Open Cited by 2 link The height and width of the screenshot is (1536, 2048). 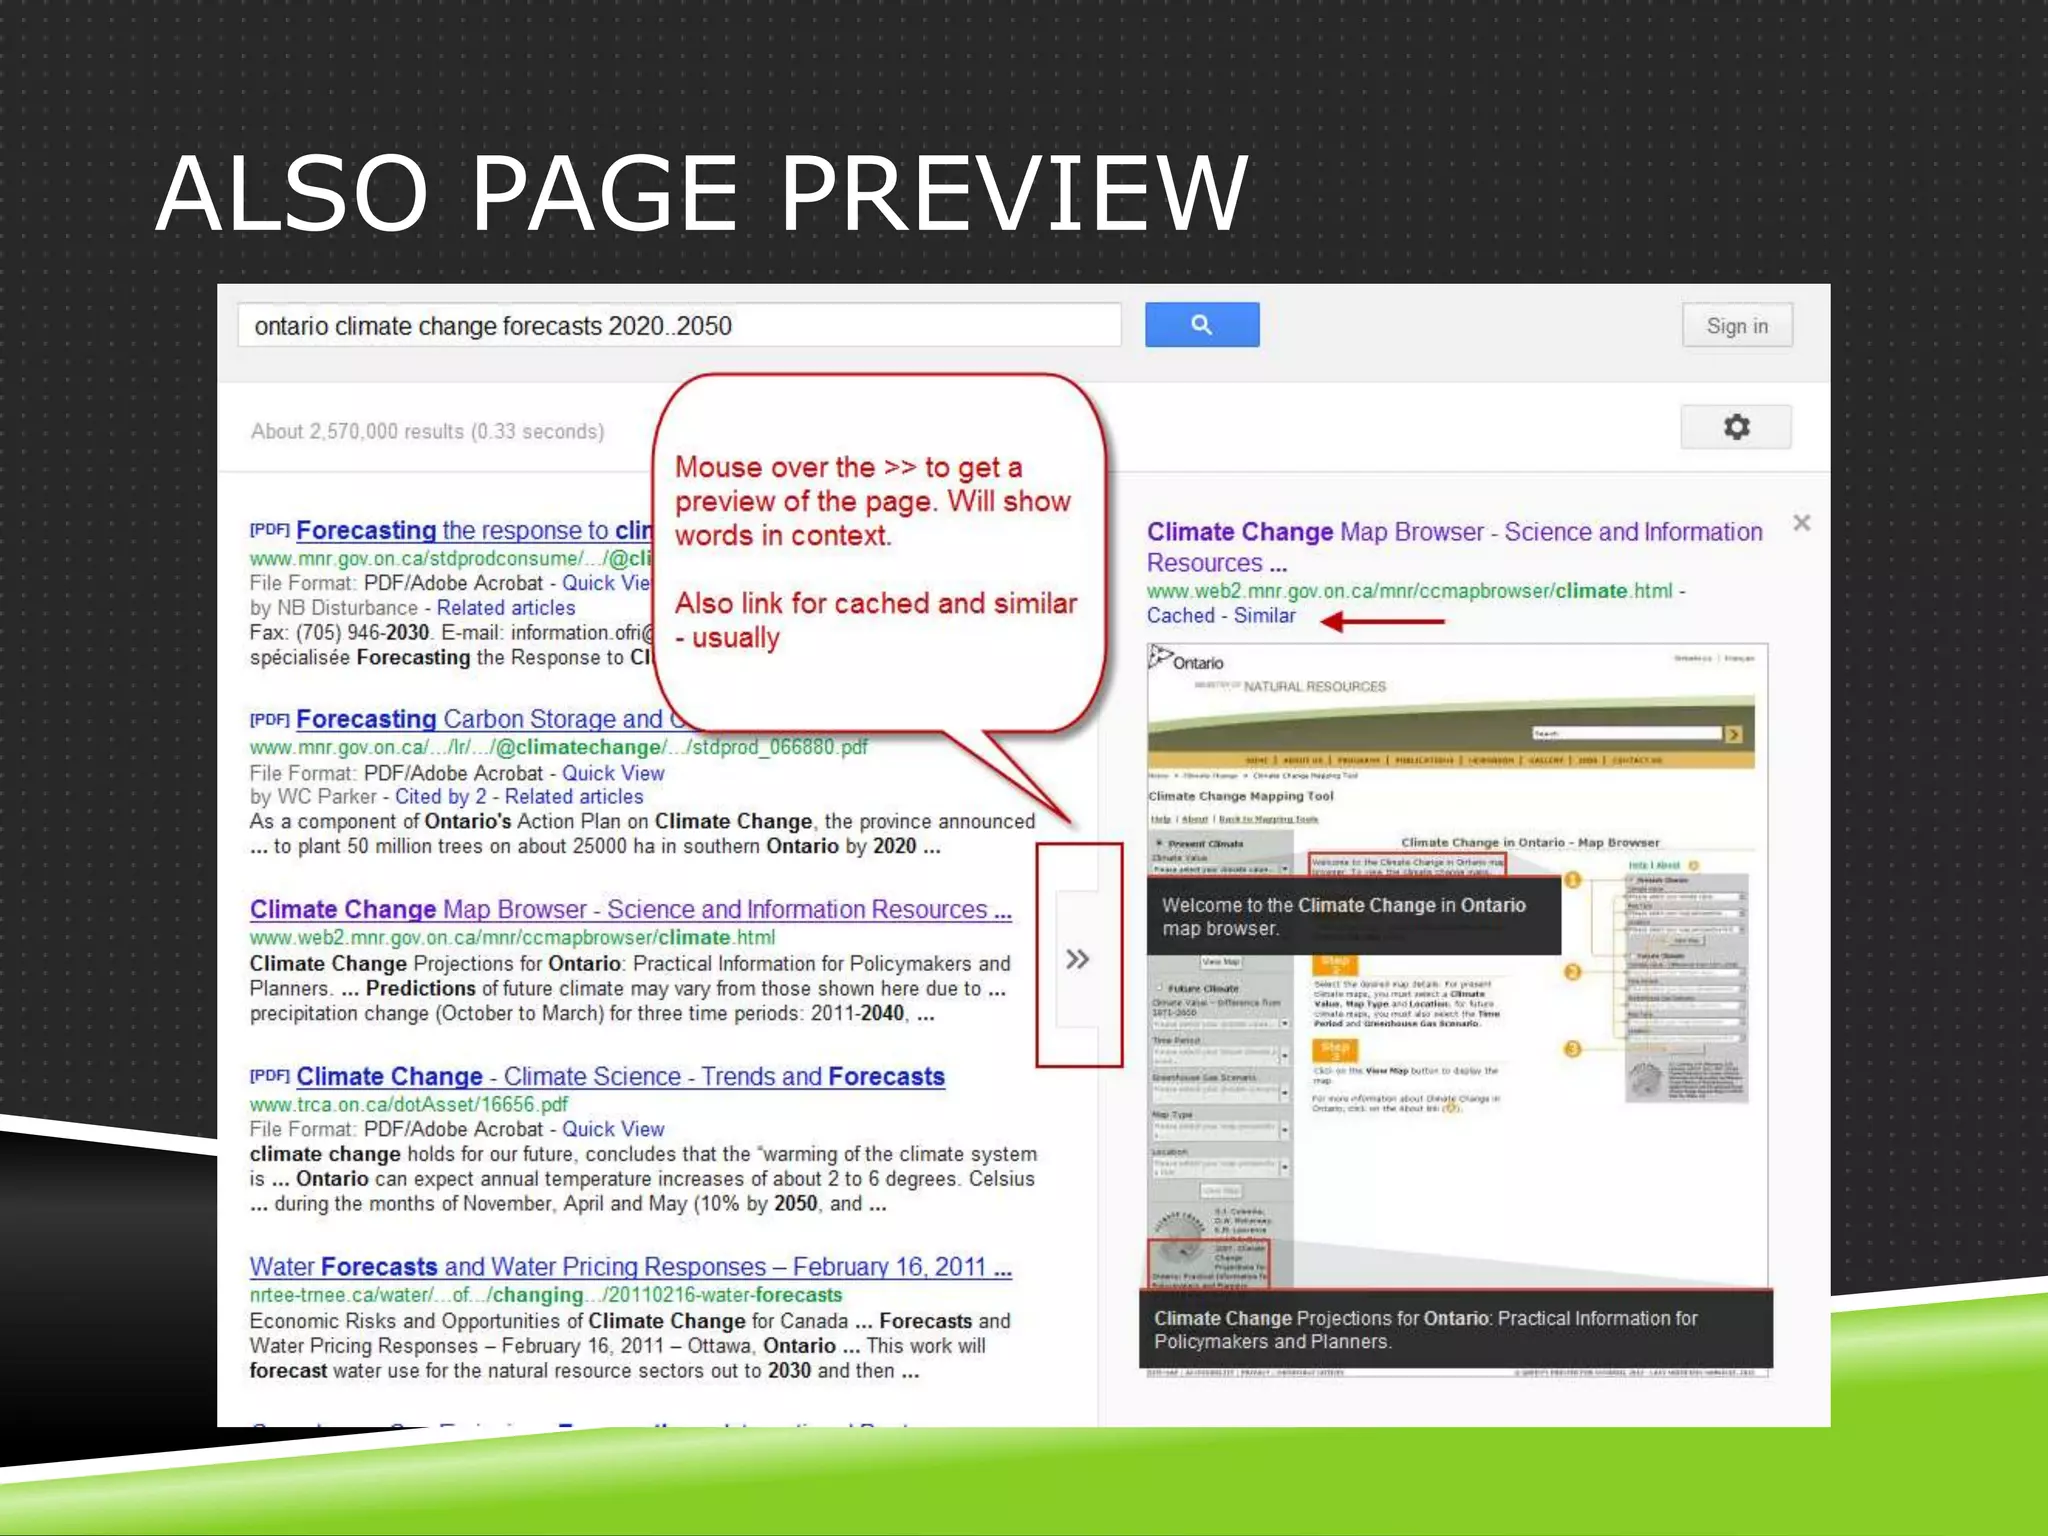pos(440,797)
